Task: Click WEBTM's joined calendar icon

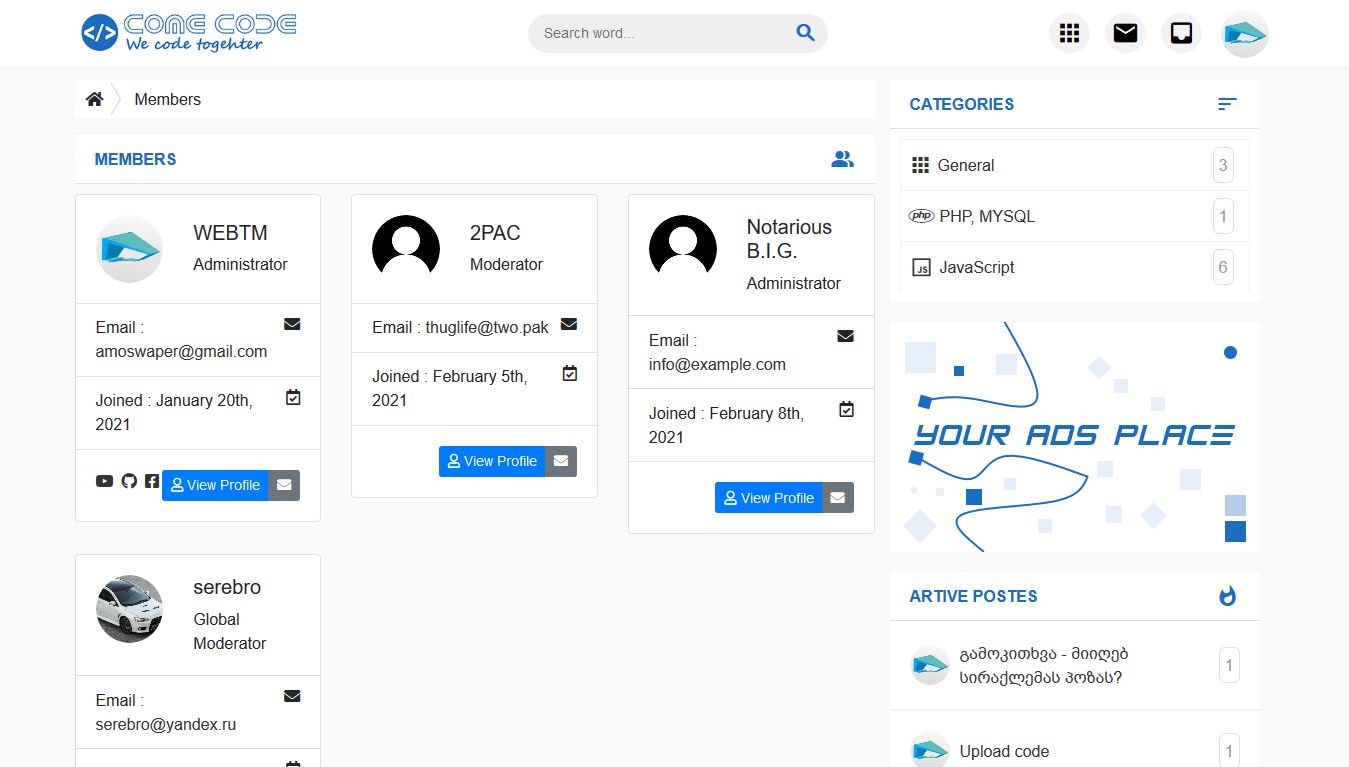Action: 293,397
